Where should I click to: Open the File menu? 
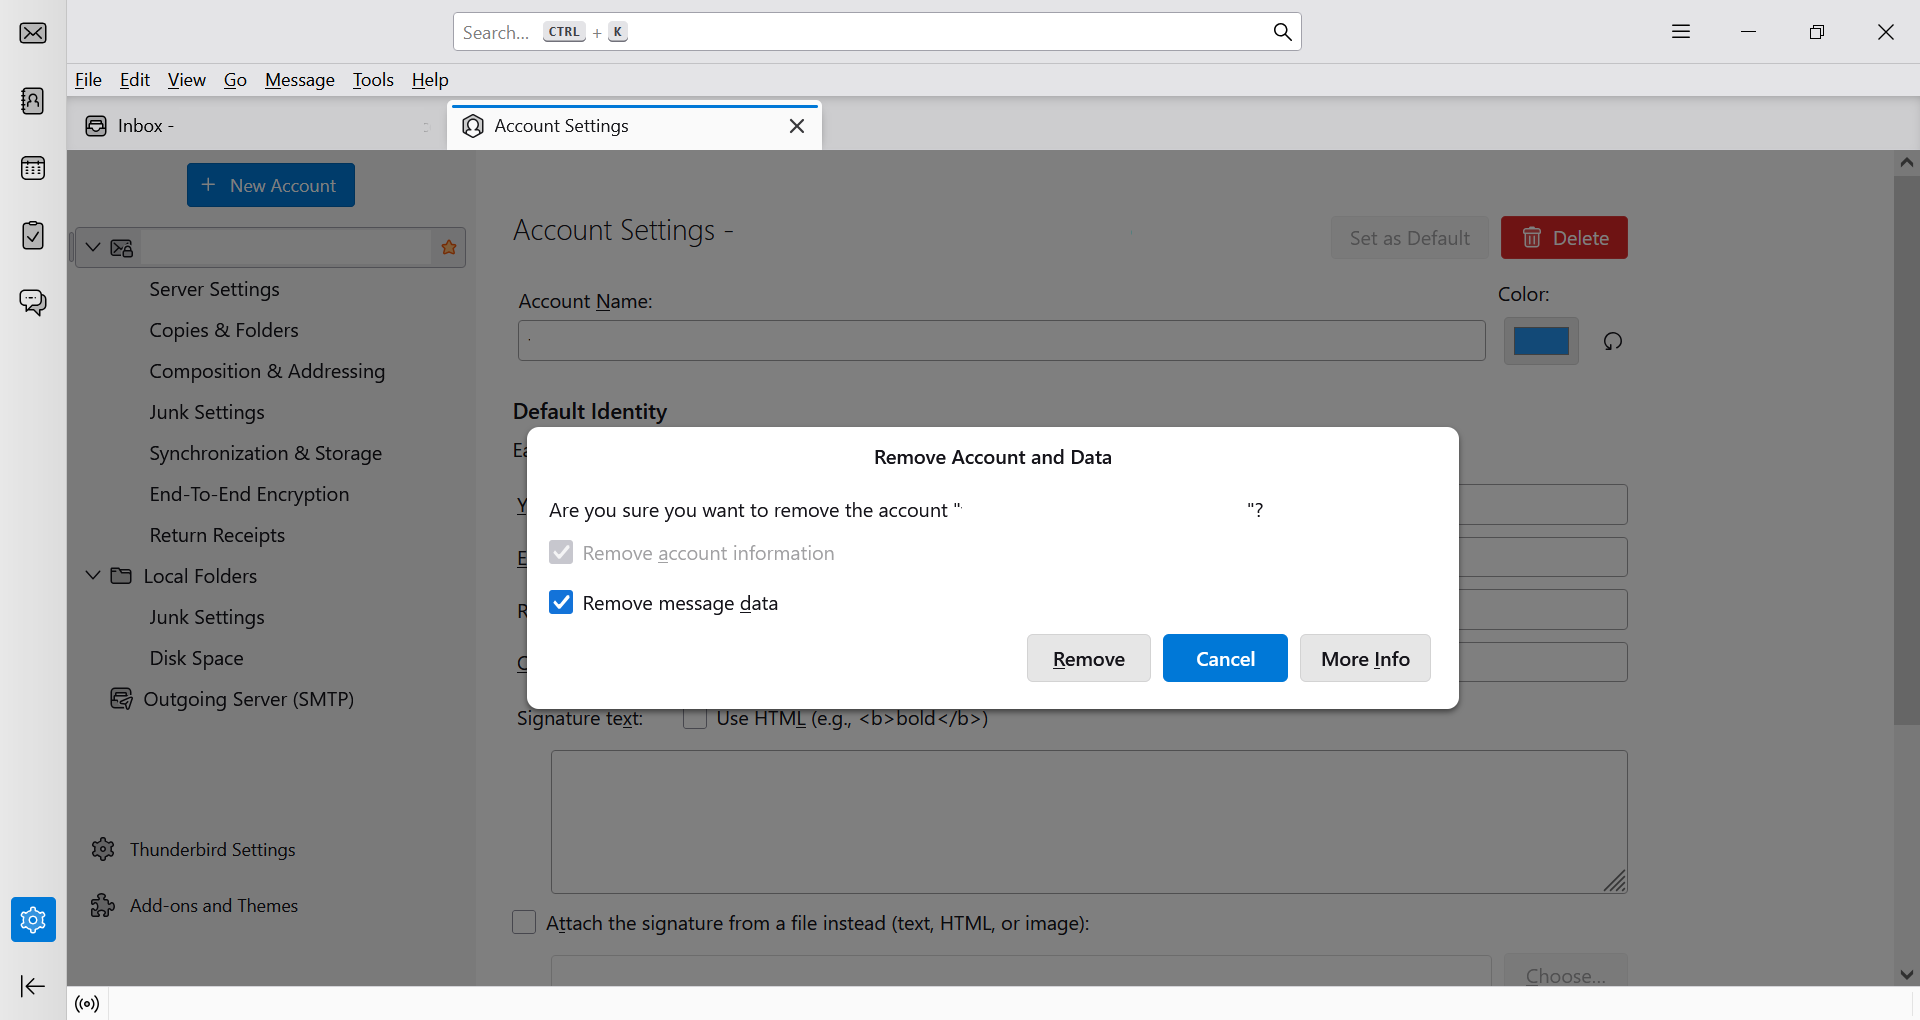click(88, 80)
